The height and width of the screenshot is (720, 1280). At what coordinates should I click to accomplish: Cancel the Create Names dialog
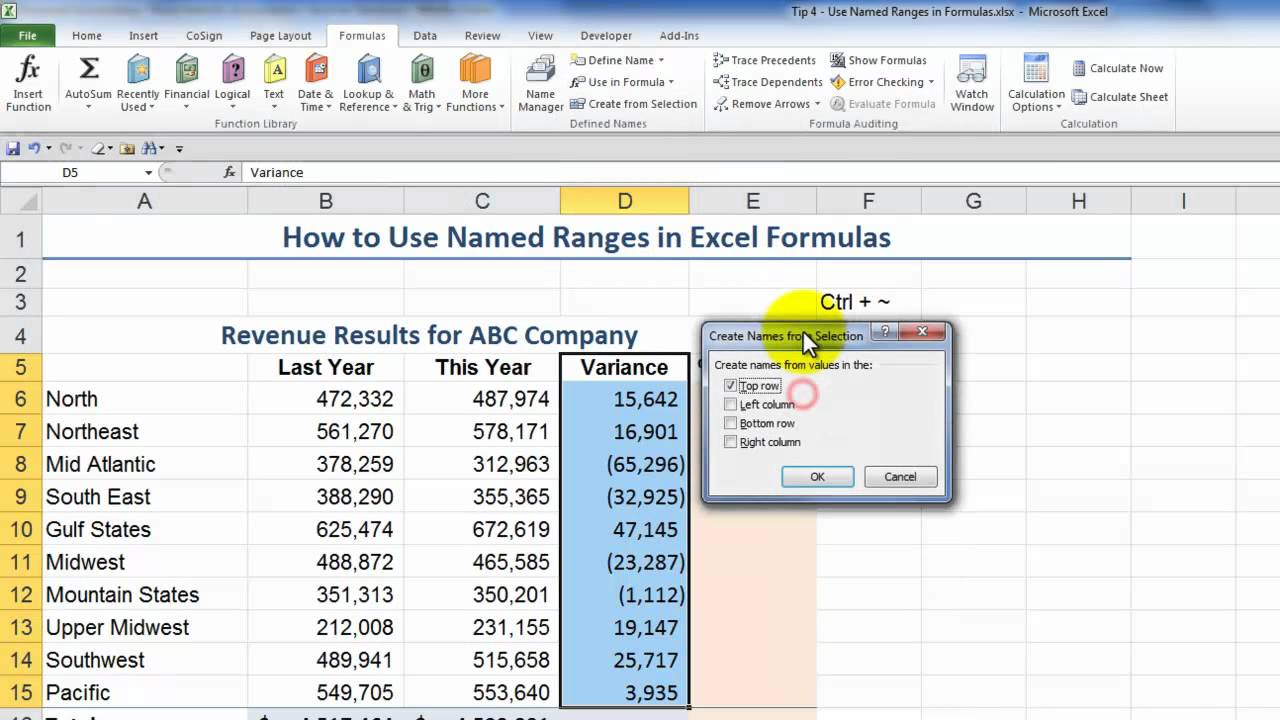coord(899,476)
